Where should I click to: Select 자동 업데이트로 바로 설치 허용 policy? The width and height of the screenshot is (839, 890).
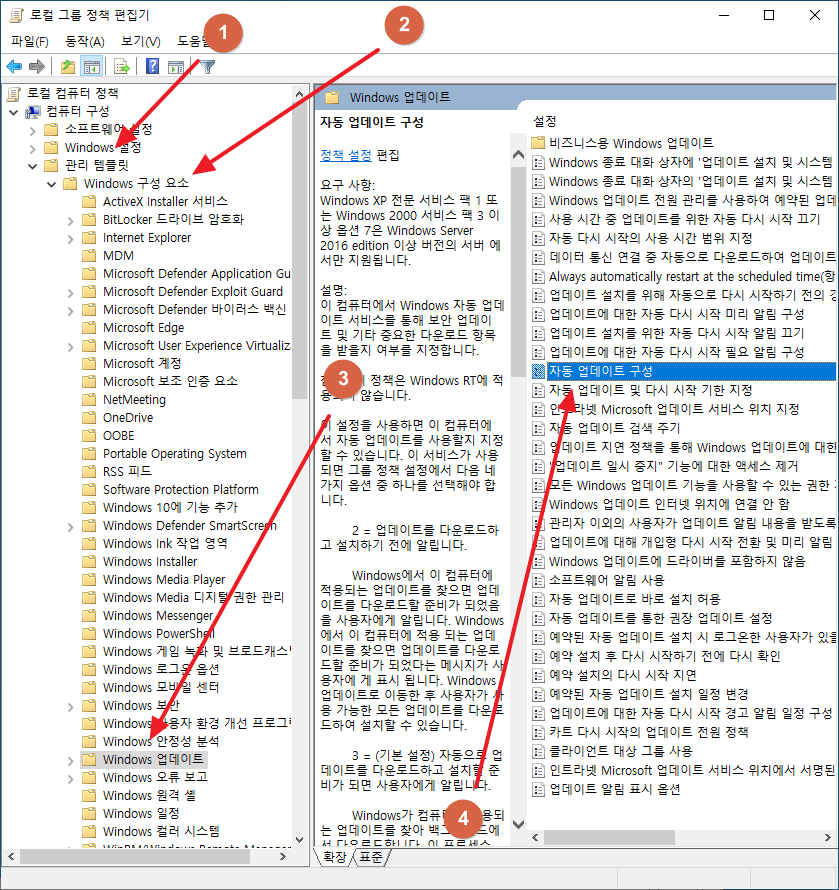click(x=634, y=599)
